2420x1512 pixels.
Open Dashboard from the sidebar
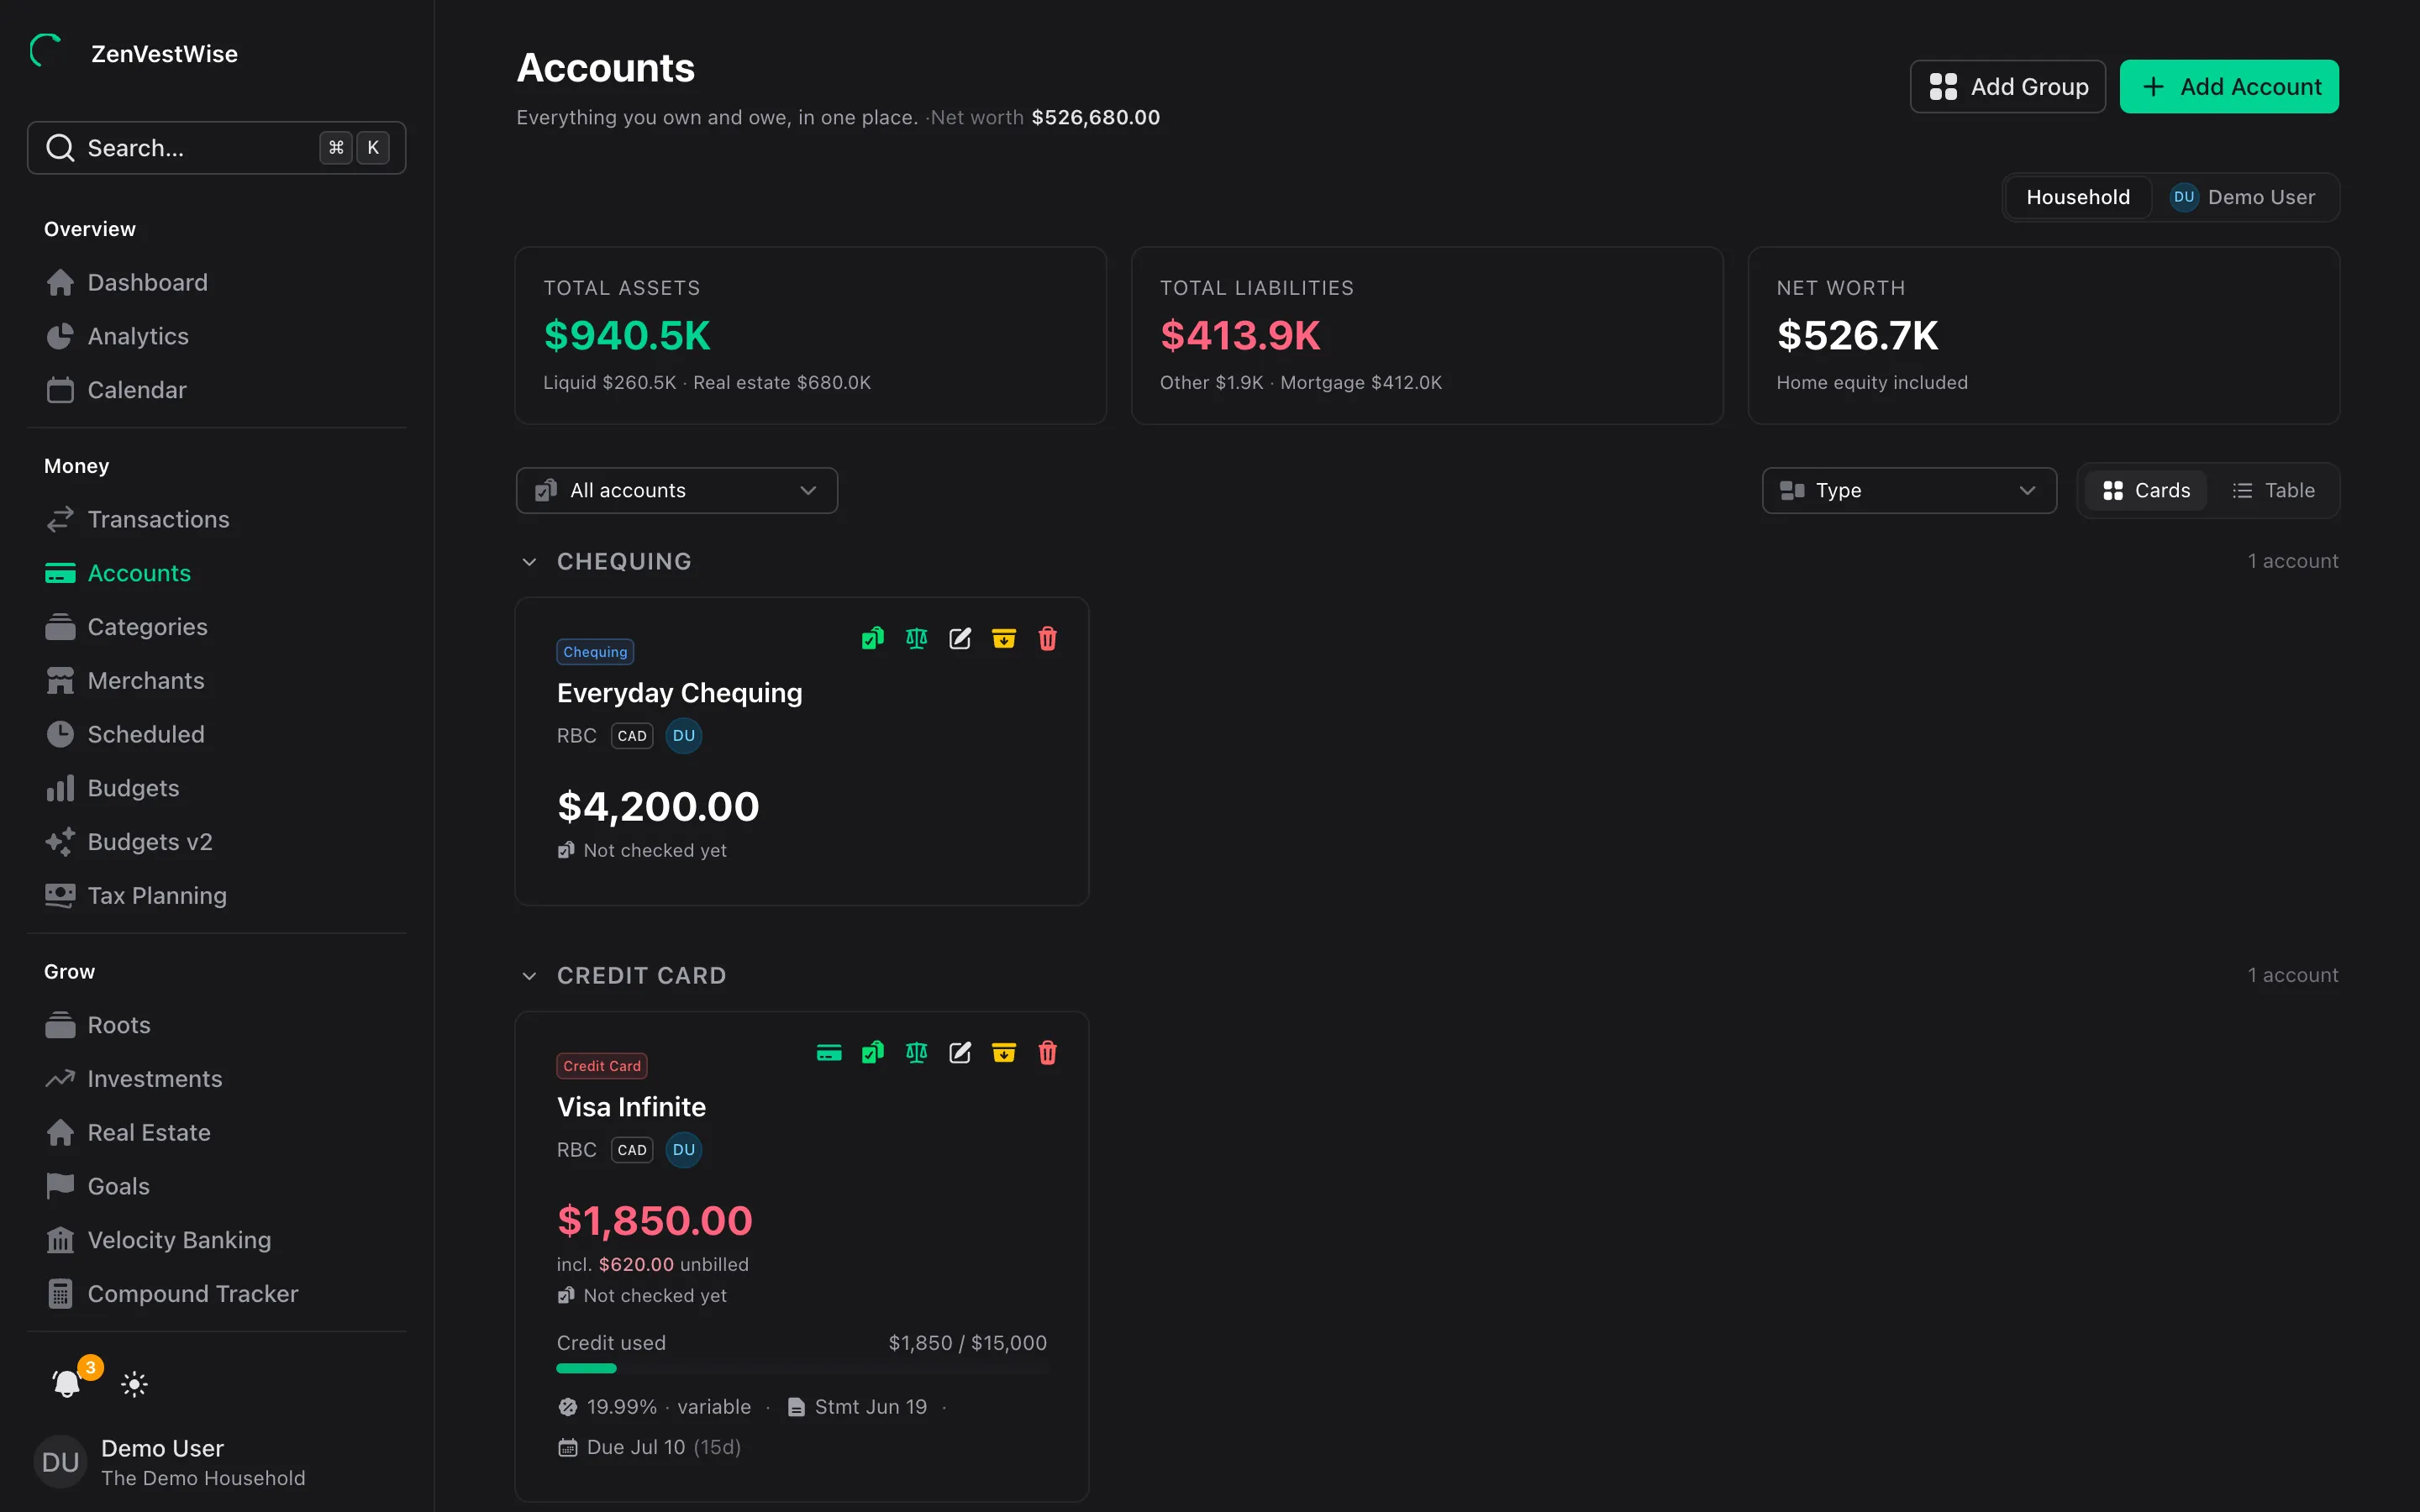(x=216, y=283)
